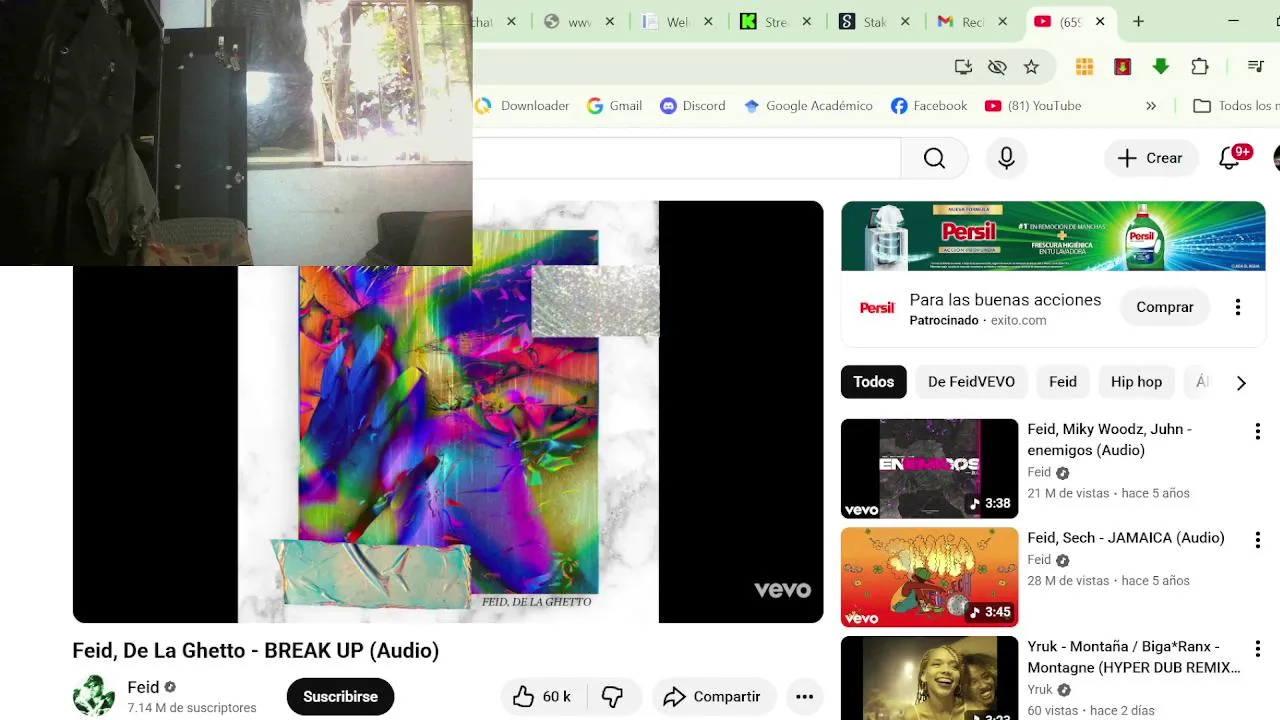Click Feid, Miky Woodz, Juhn - enemigos title

1109,440
